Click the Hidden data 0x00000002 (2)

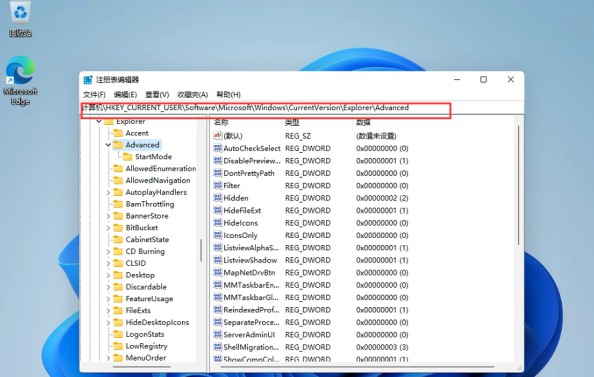[382, 198]
